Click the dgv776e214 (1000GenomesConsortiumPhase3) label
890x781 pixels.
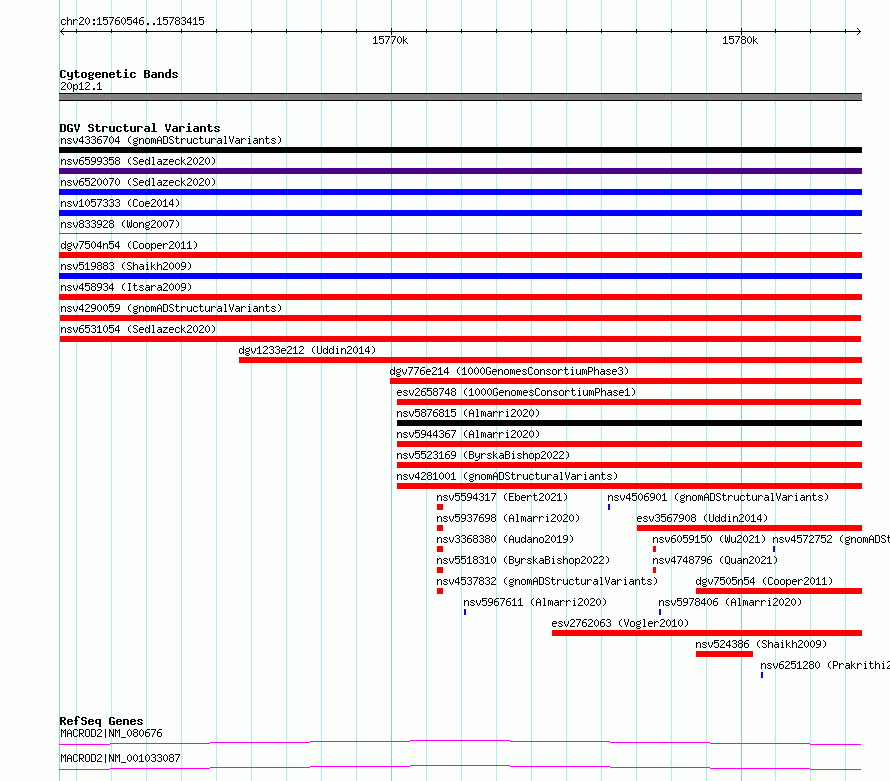(x=509, y=371)
